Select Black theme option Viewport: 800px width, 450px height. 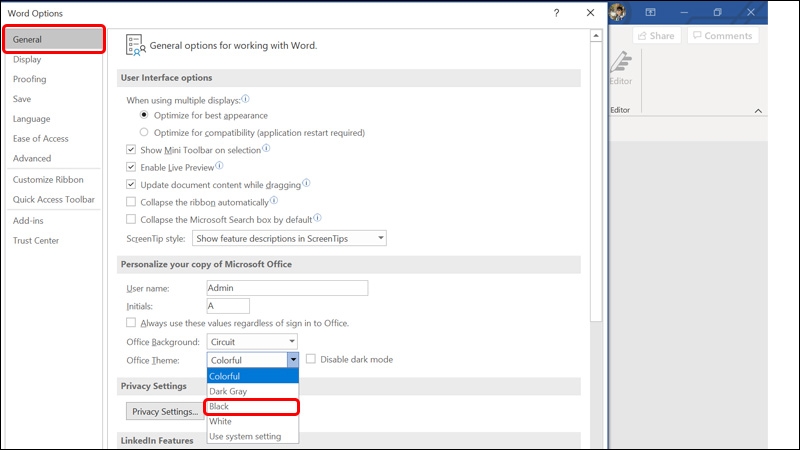point(253,406)
